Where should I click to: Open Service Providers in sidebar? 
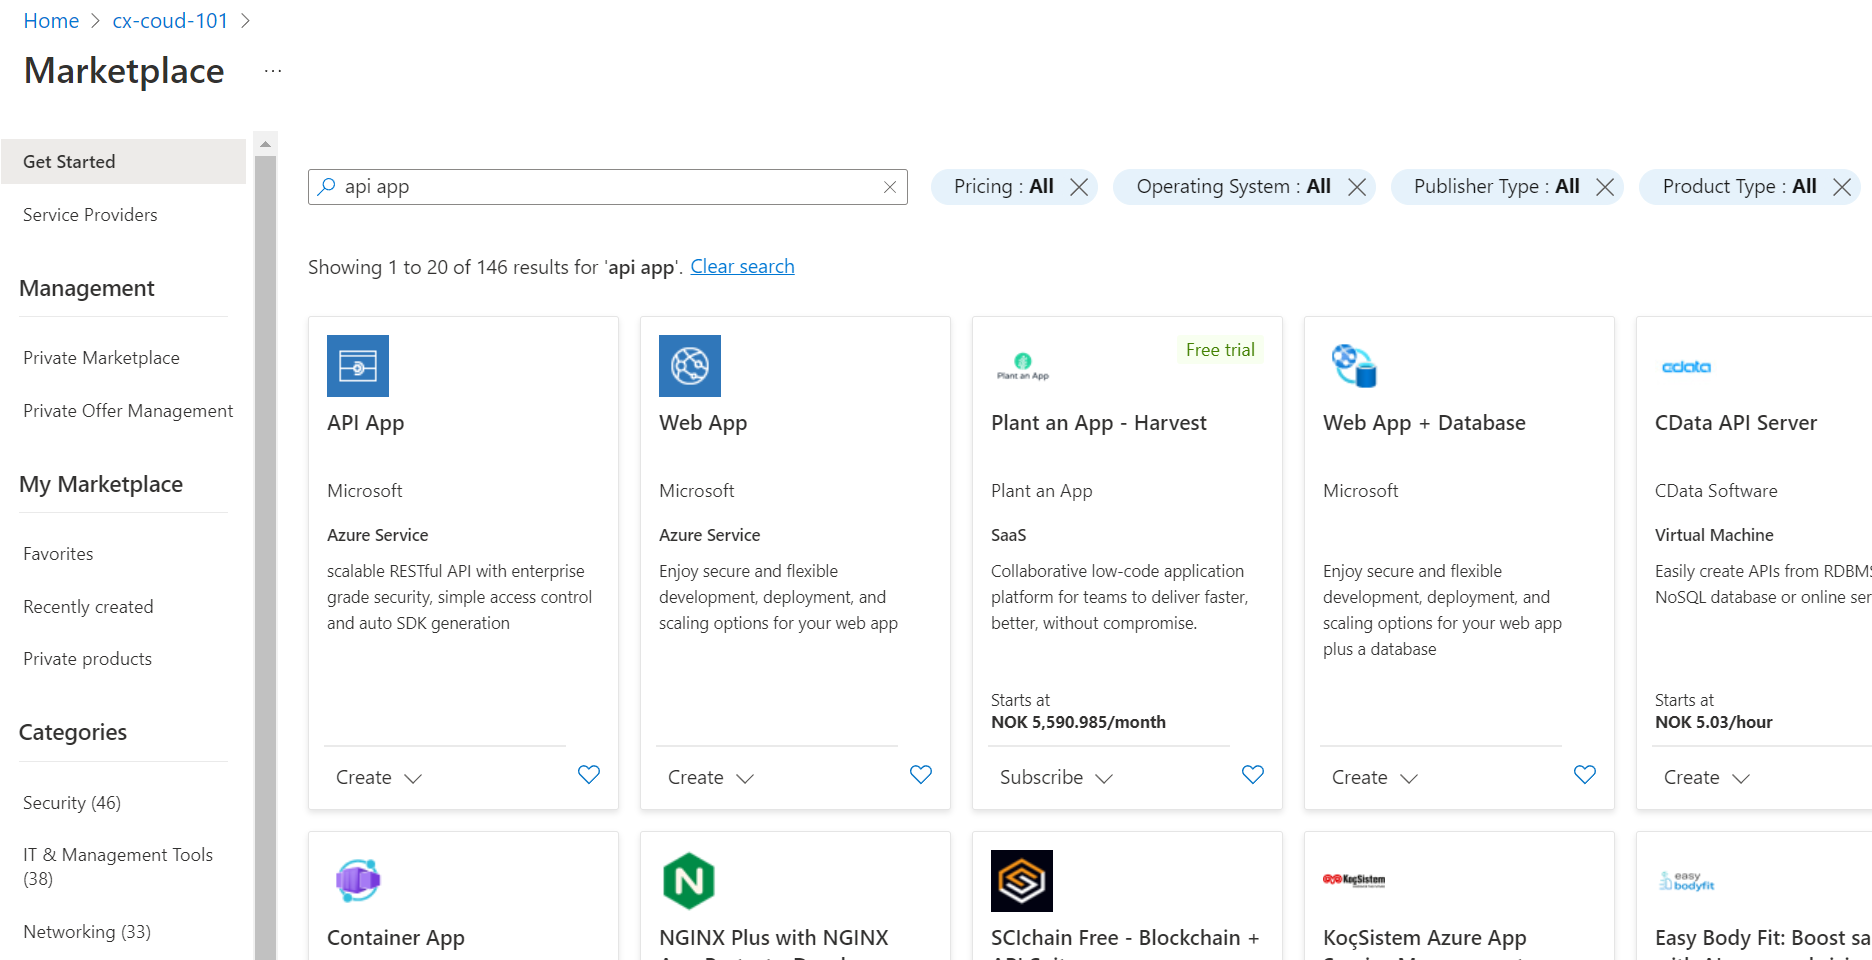coord(90,215)
